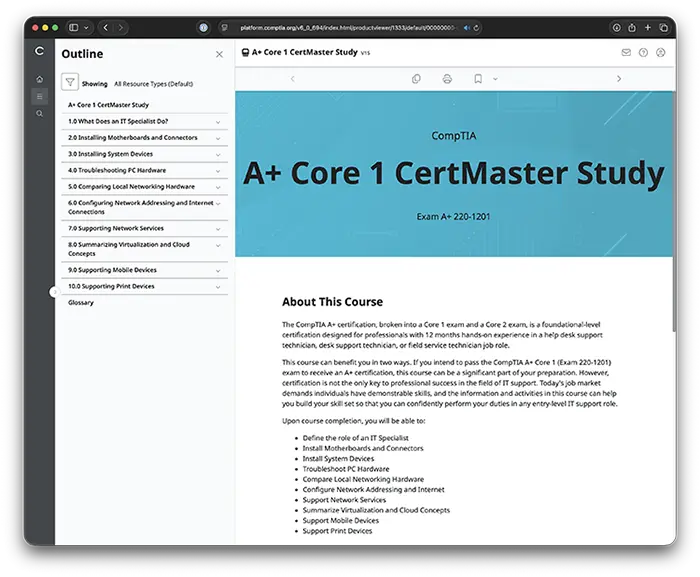Open the bookmark dropdown arrow

(495, 78)
